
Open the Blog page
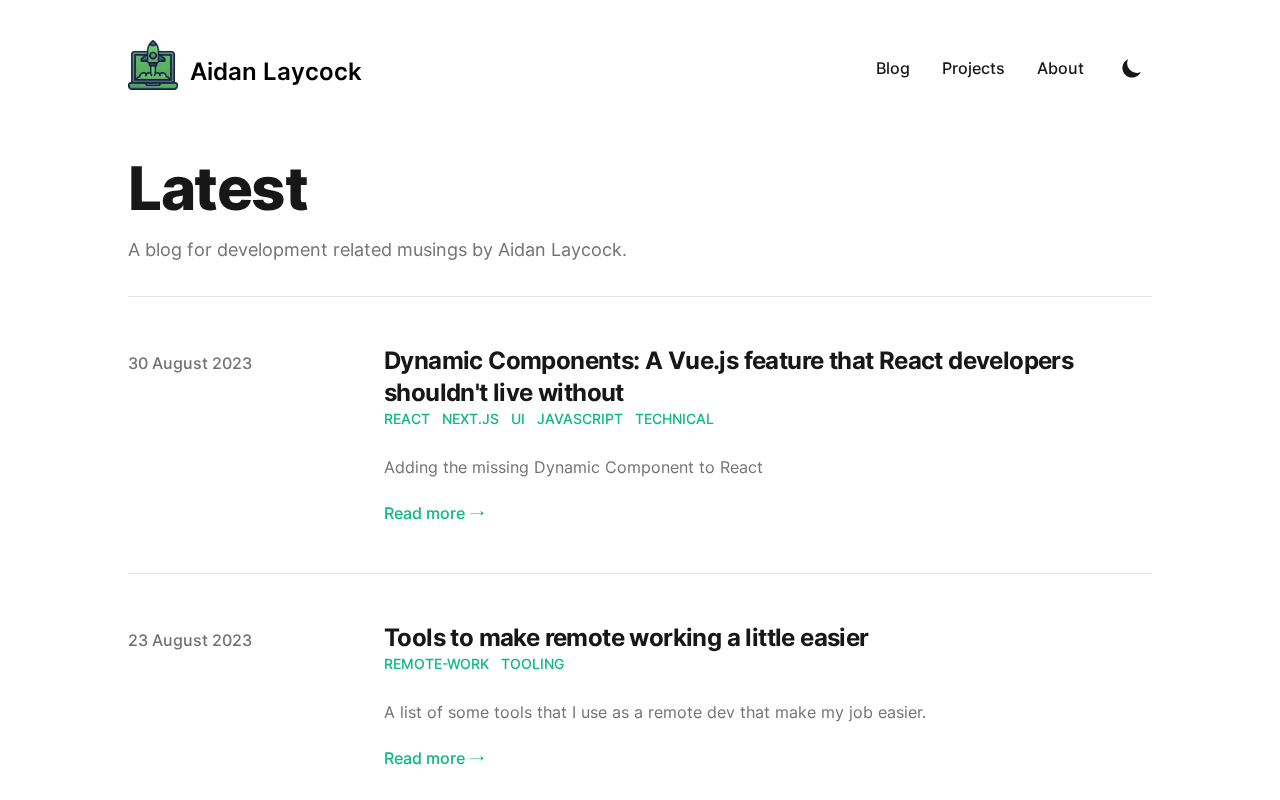click(x=893, y=69)
